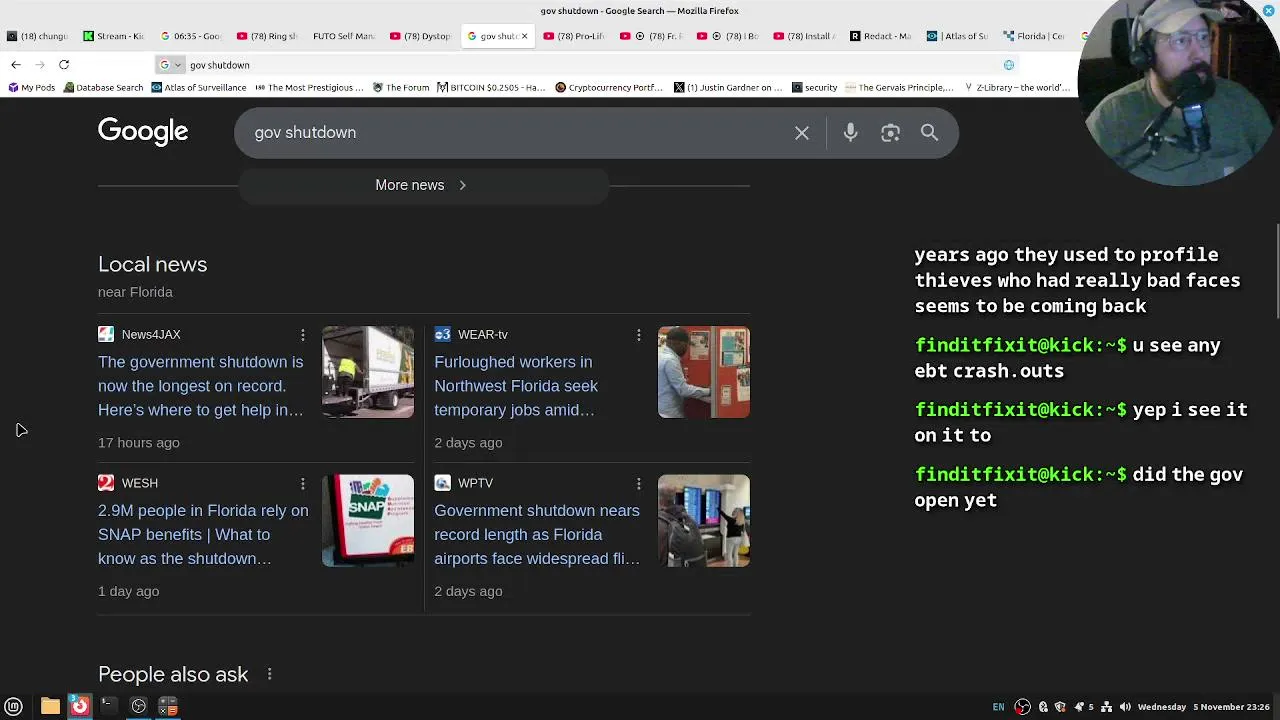Submit search with the magnifying glass icon
The height and width of the screenshot is (720, 1280).
(x=929, y=133)
